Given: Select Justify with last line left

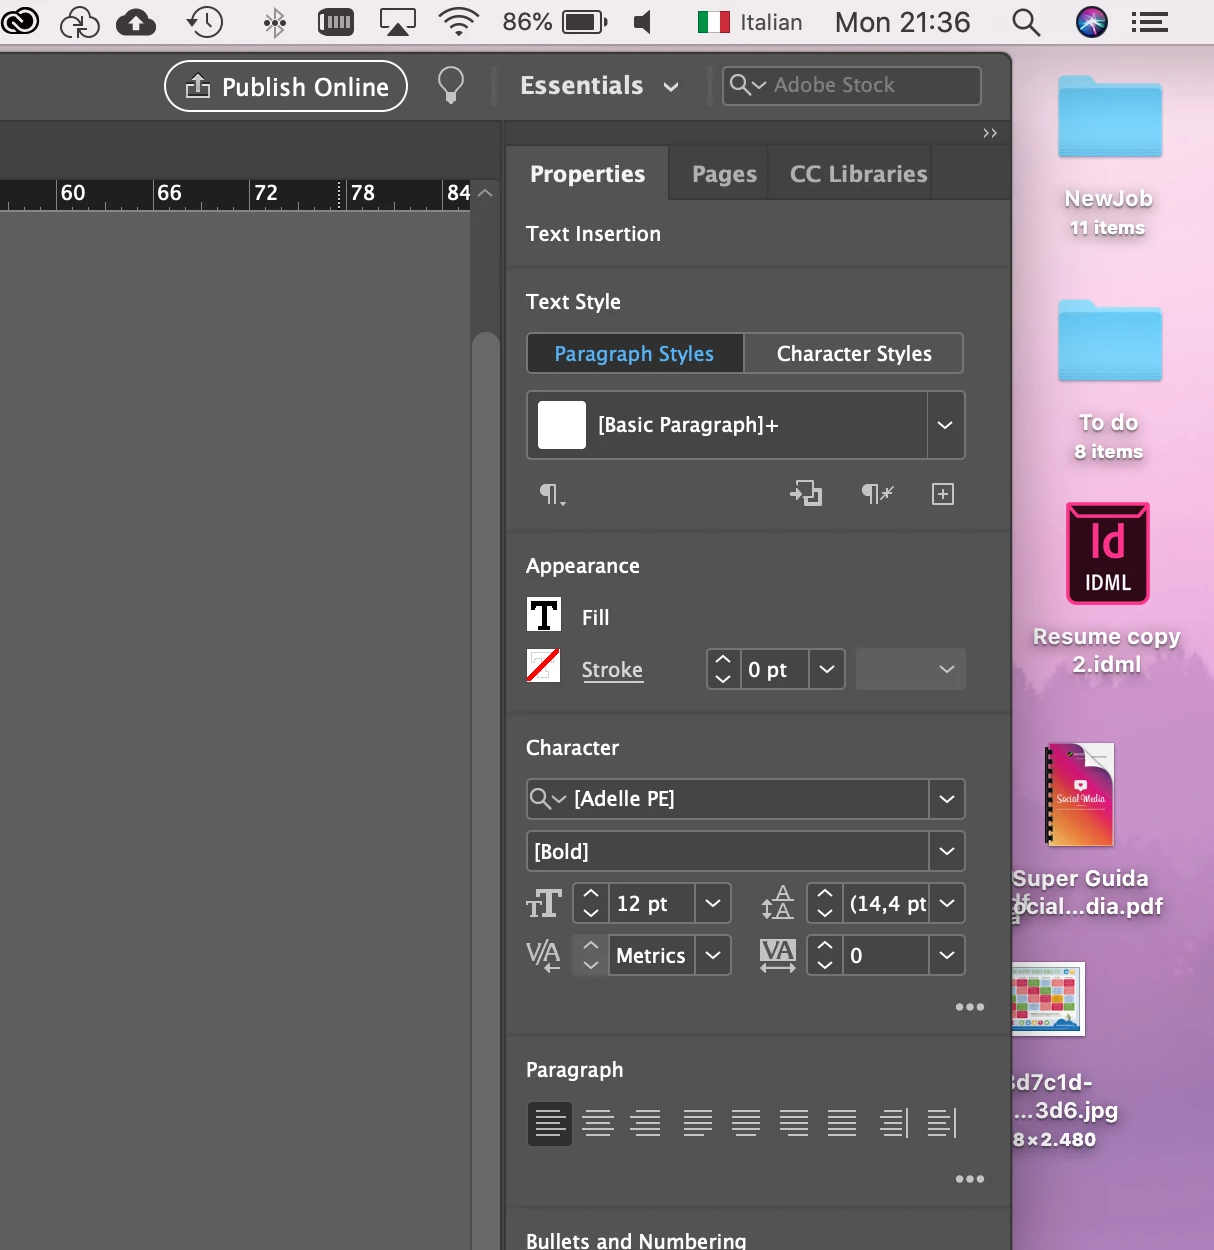Looking at the screenshot, I should click(698, 1124).
